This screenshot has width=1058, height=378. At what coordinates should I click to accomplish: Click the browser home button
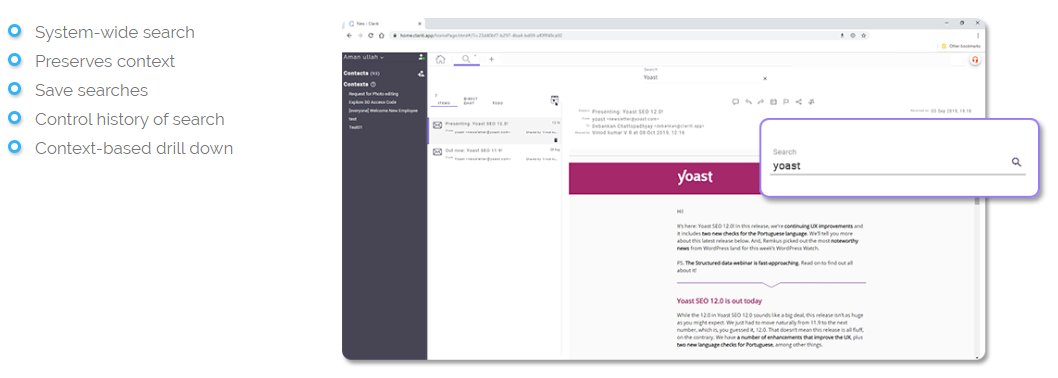click(381, 35)
